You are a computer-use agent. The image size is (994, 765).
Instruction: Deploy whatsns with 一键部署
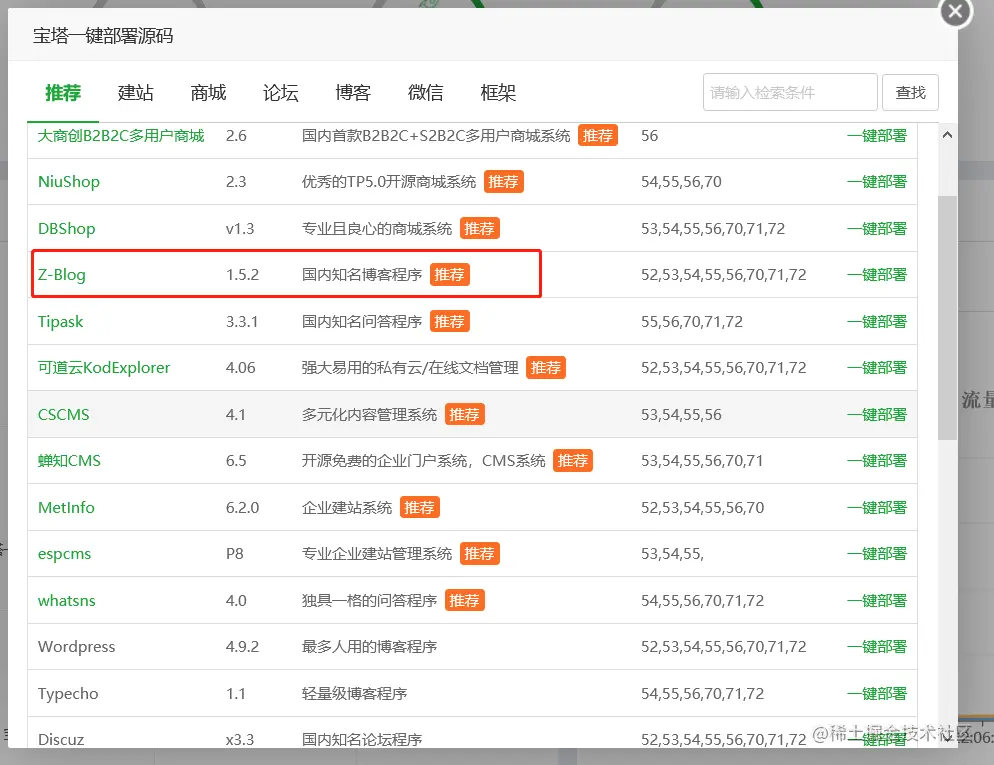(x=877, y=600)
